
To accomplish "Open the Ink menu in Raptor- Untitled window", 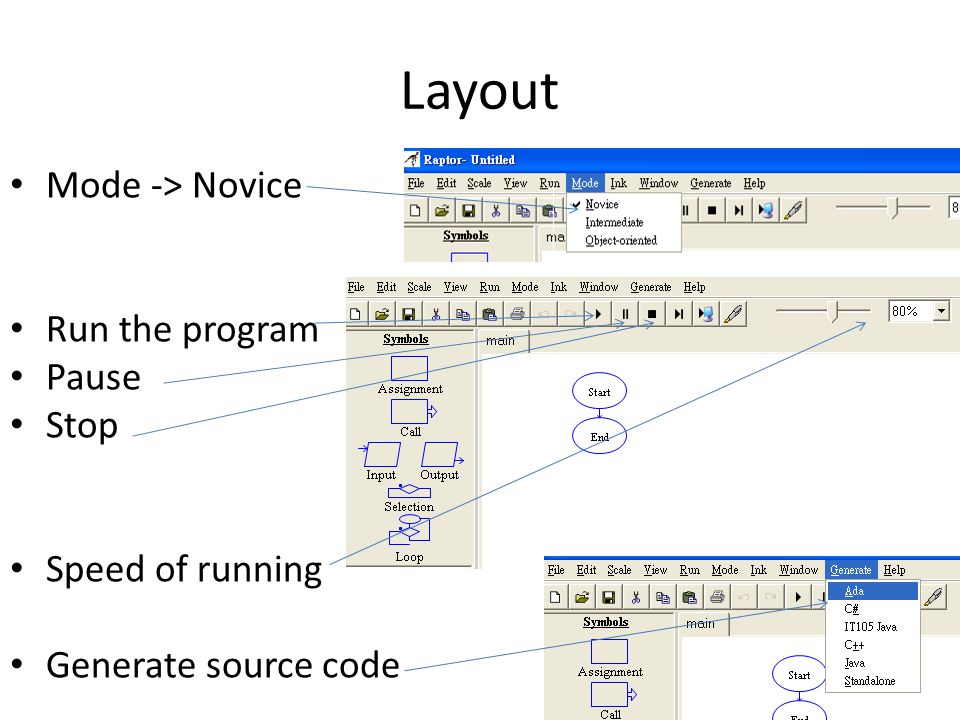I will tap(618, 183).
